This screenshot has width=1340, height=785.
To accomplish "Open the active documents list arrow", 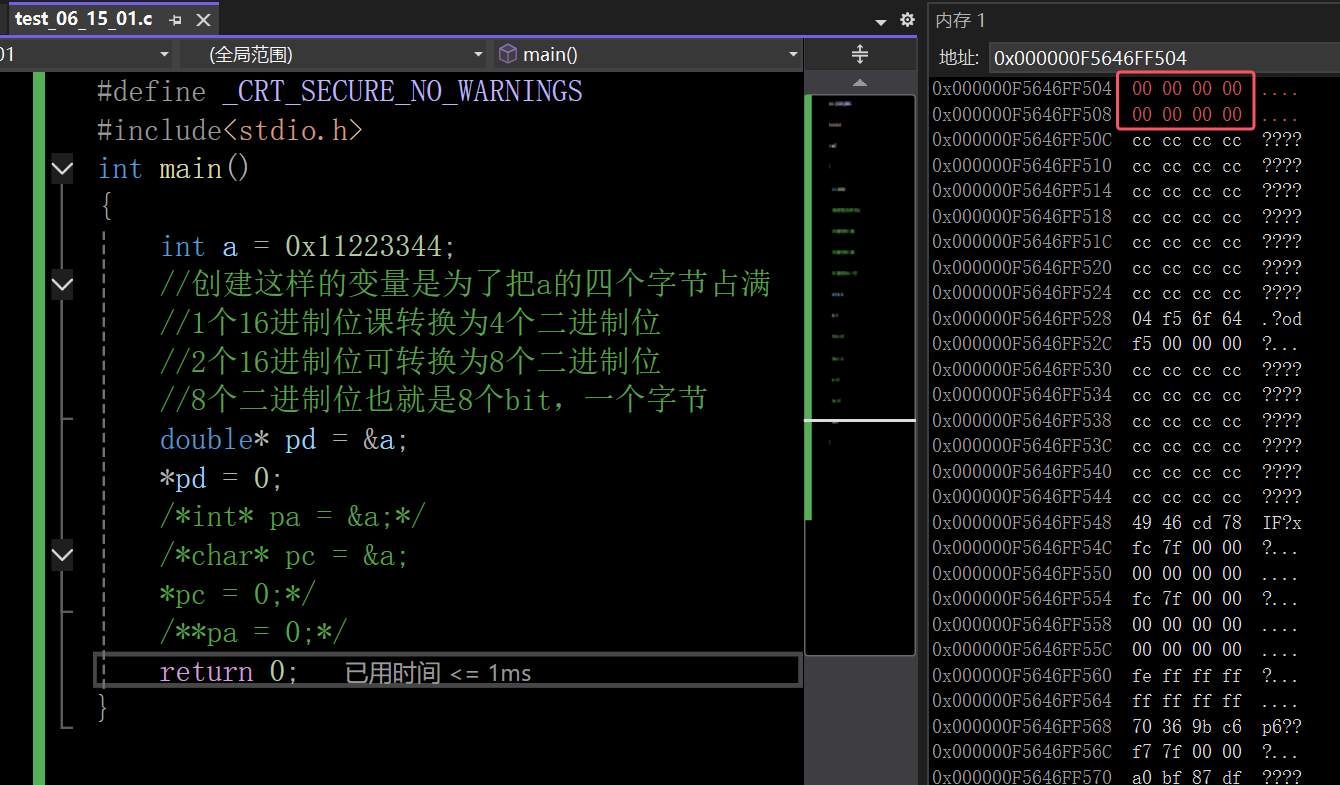I will coord(881,21).
